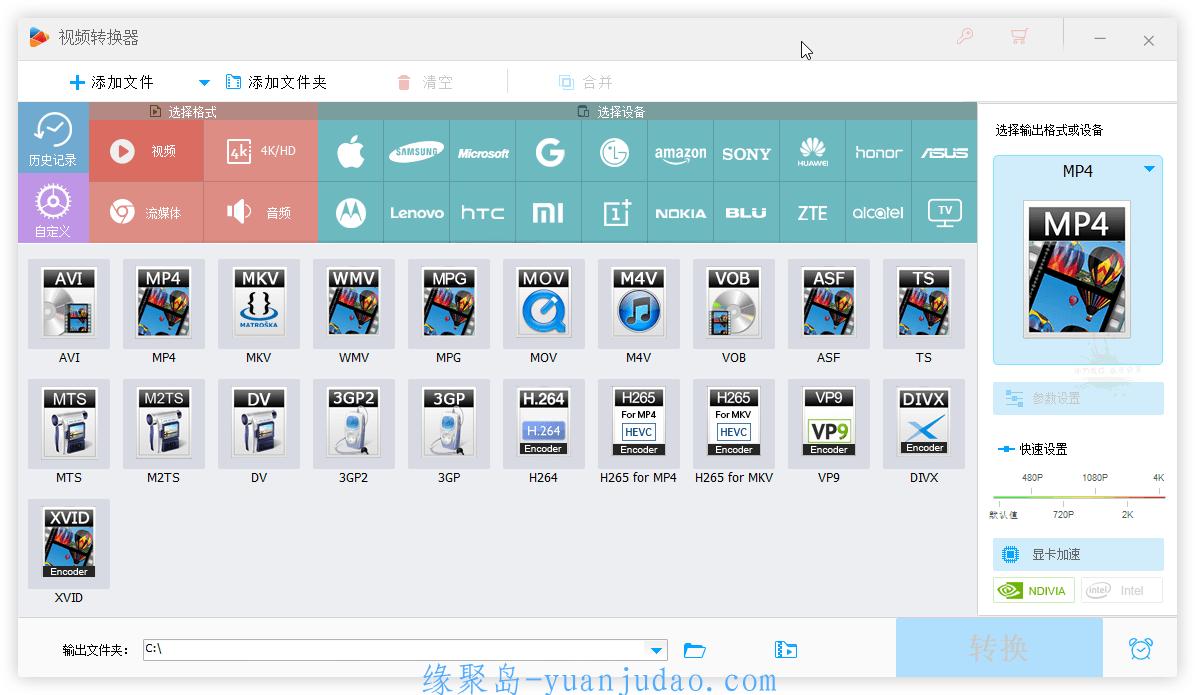This screenshot has width=1195, height=695.
Task: Pick the H264 encoder format
Action: (x=543, y=424)
